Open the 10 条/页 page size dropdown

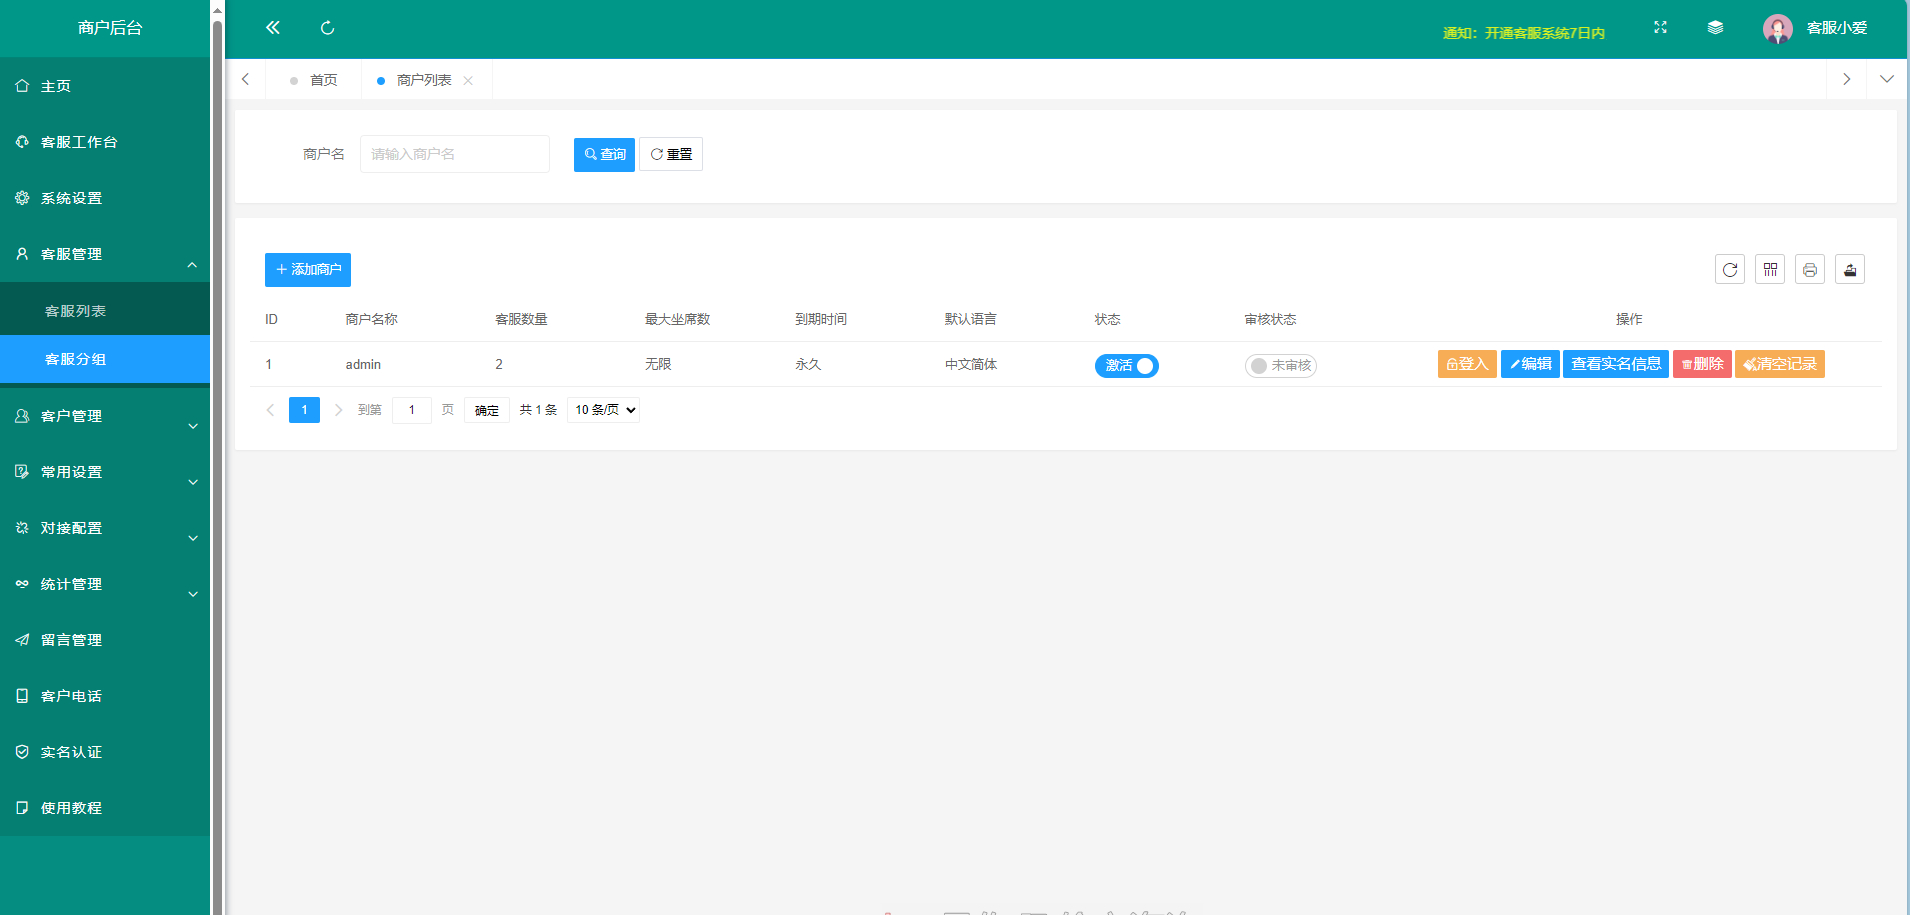pyautogui.click(x=603, y=410)
